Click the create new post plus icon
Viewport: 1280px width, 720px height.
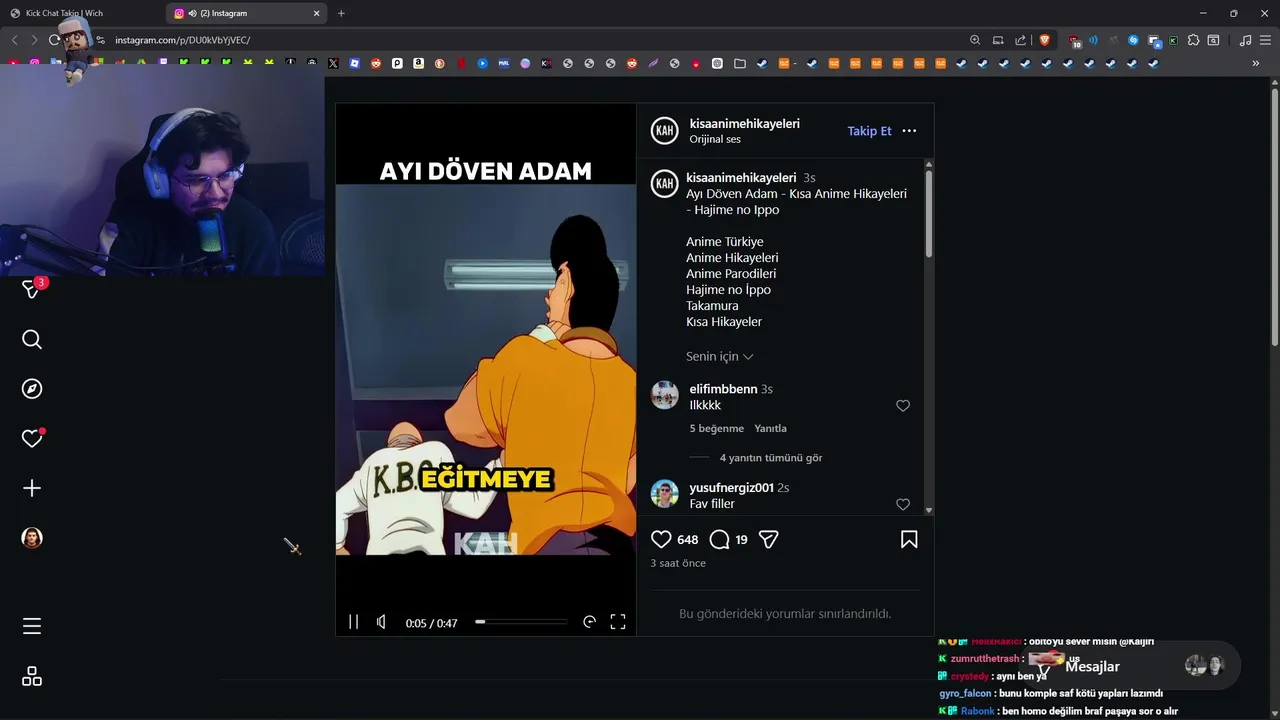(32, 488)
